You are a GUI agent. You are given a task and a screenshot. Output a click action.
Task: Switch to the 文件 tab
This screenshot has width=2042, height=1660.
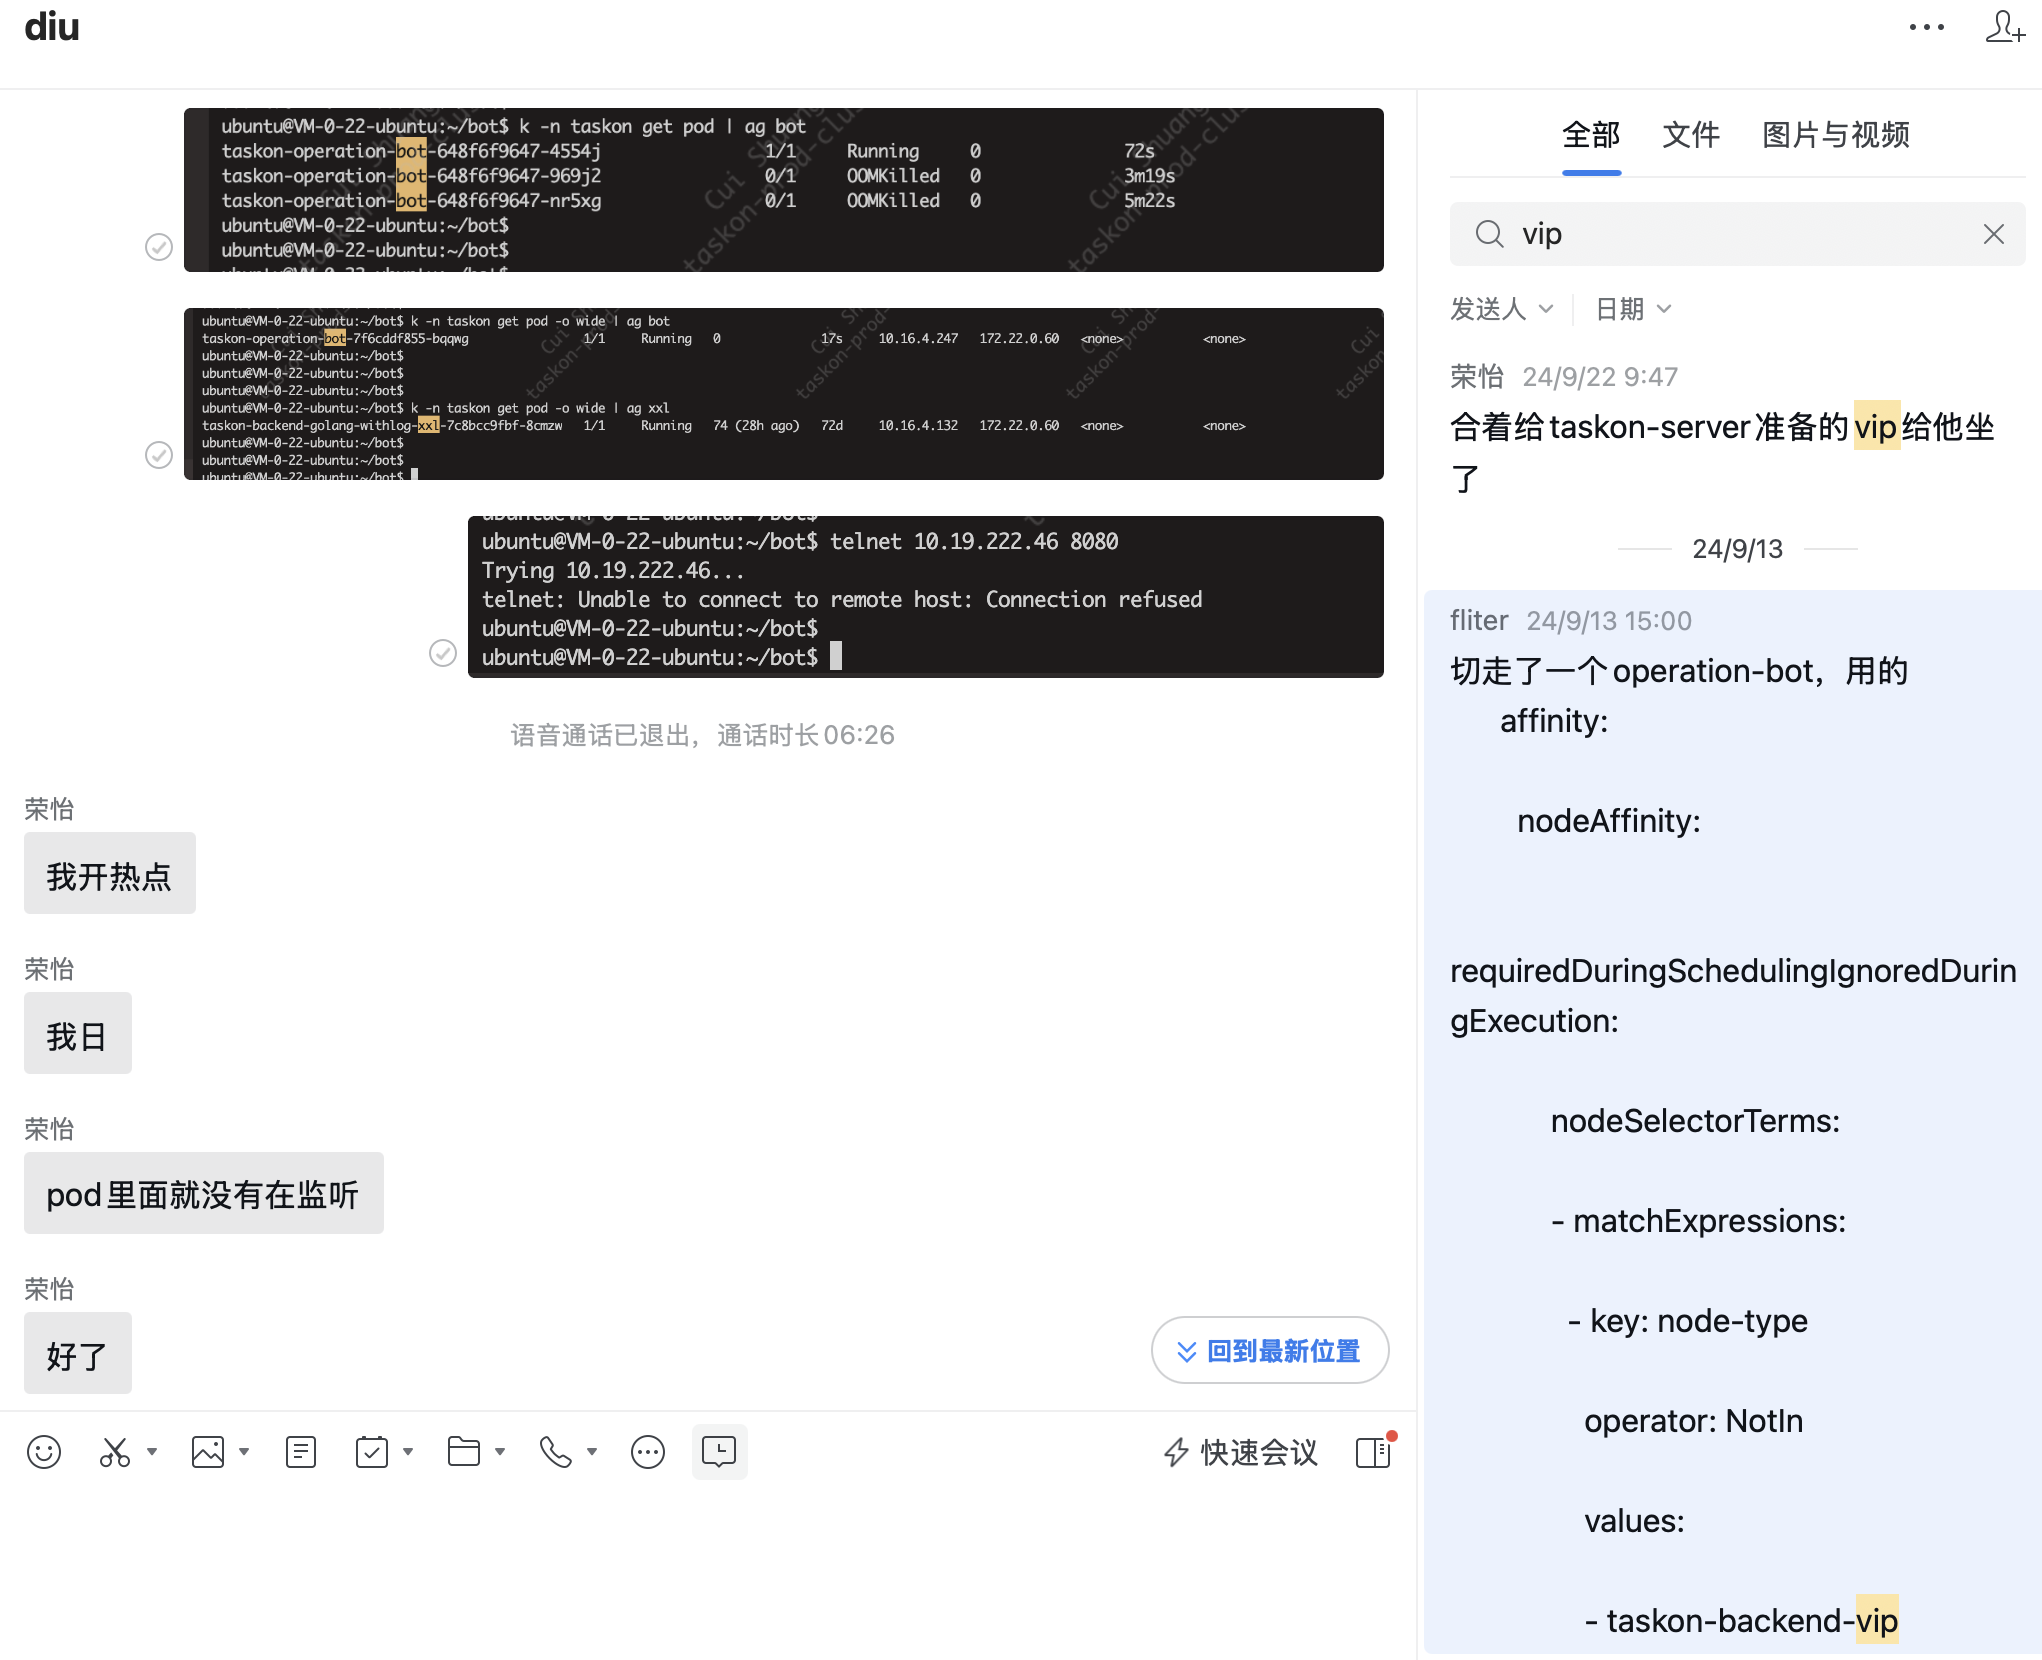(x=1690, y=135)
